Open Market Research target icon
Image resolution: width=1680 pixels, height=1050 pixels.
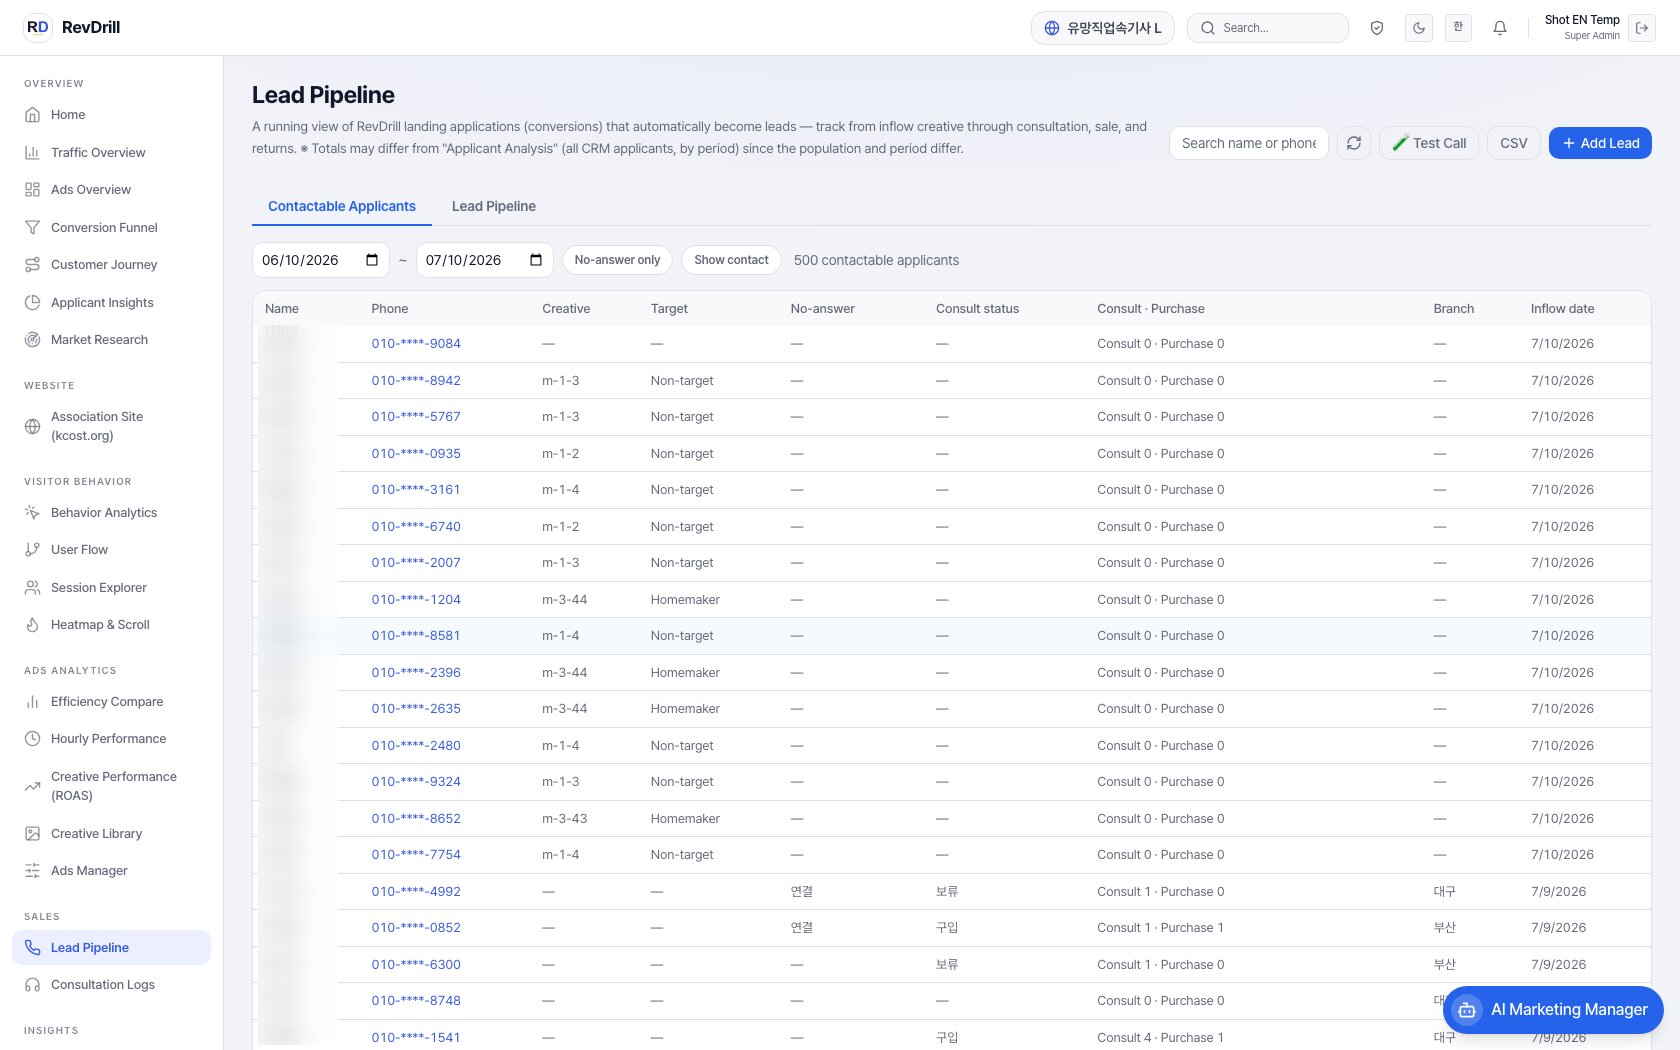[32, 340]
